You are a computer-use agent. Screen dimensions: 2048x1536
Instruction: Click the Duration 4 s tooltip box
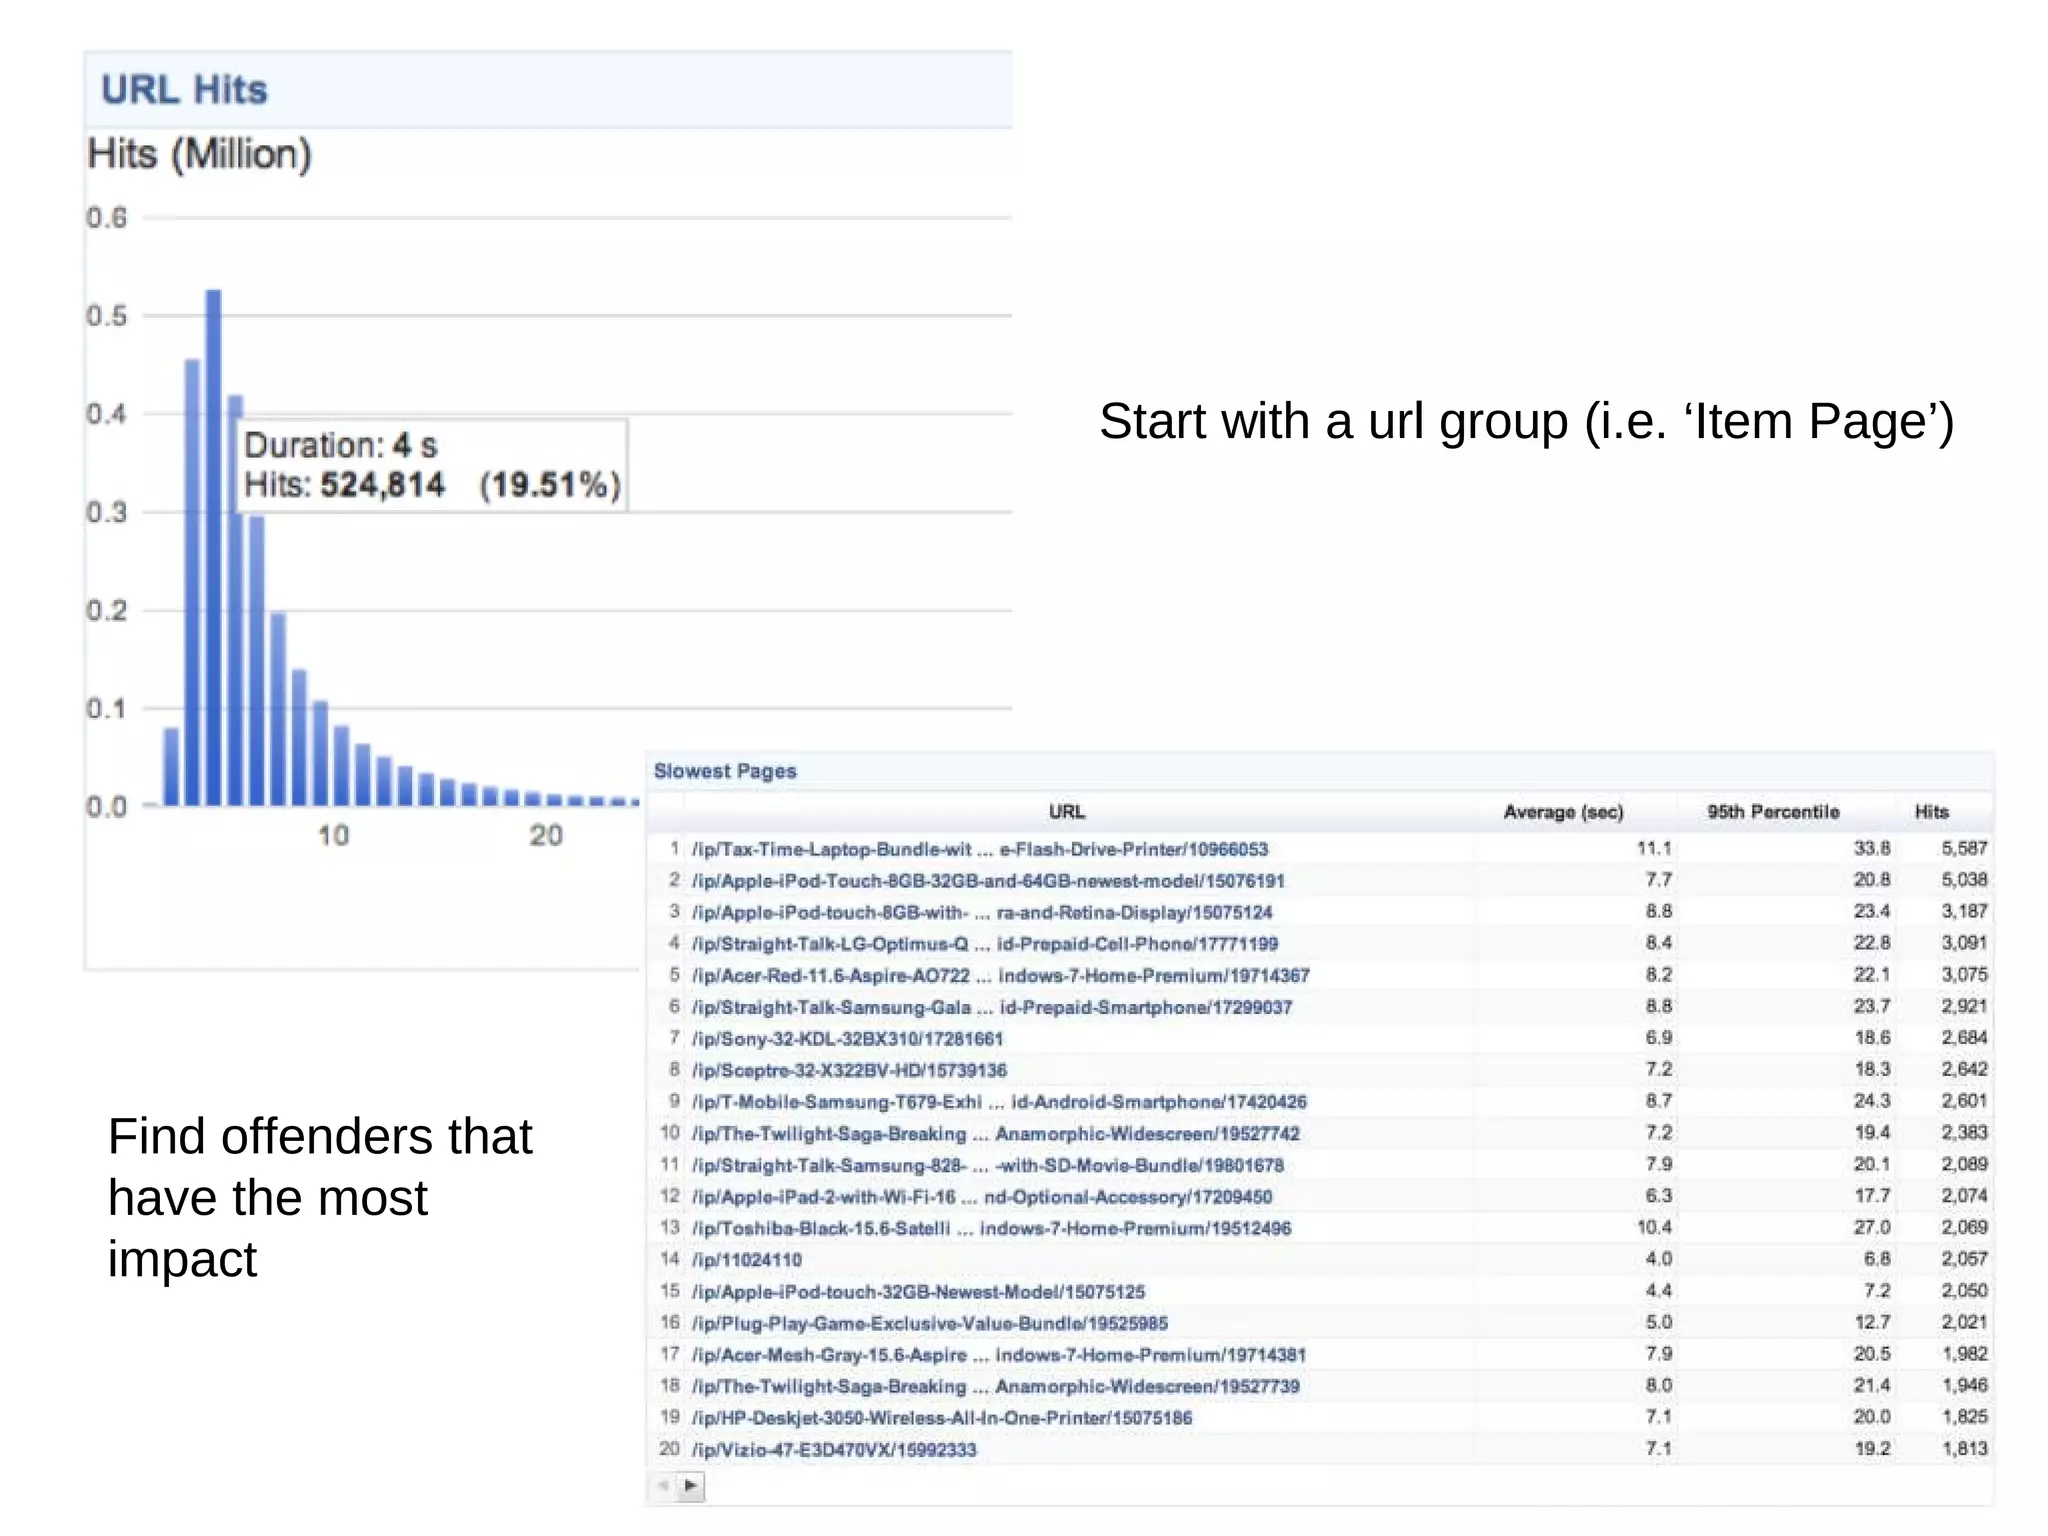pyautogui.click(x=432, y=466)
